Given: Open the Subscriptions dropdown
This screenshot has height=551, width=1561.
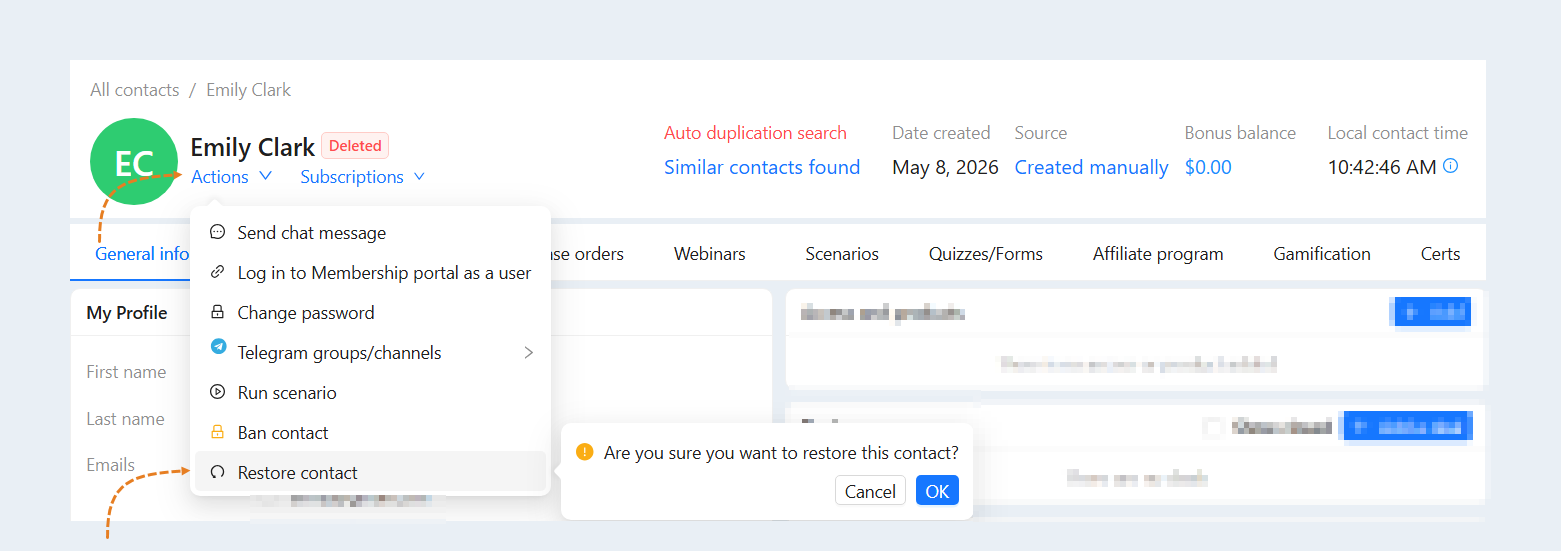Looking at the screenshot, I should (362, 176).
